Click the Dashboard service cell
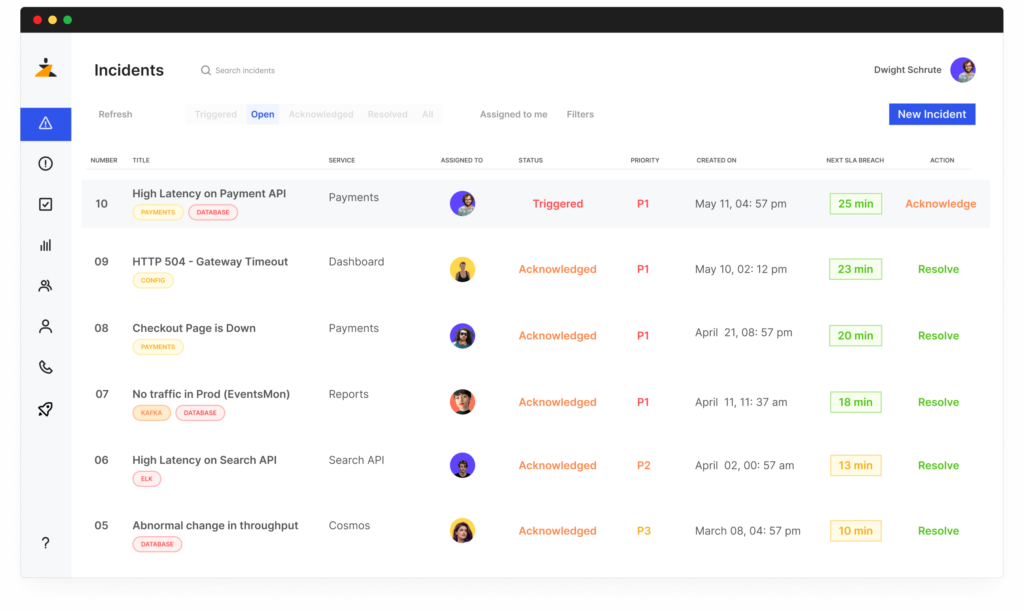The height and width of the screenshot is (612, 1024). (x=356, y=261)
